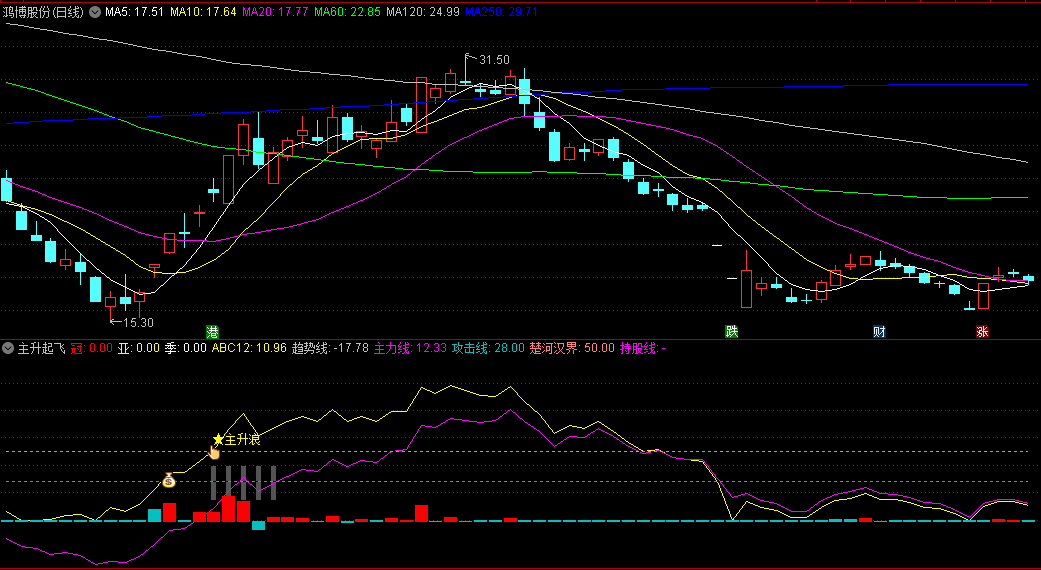Select the MA5 moving average label

tap(134, 12)
